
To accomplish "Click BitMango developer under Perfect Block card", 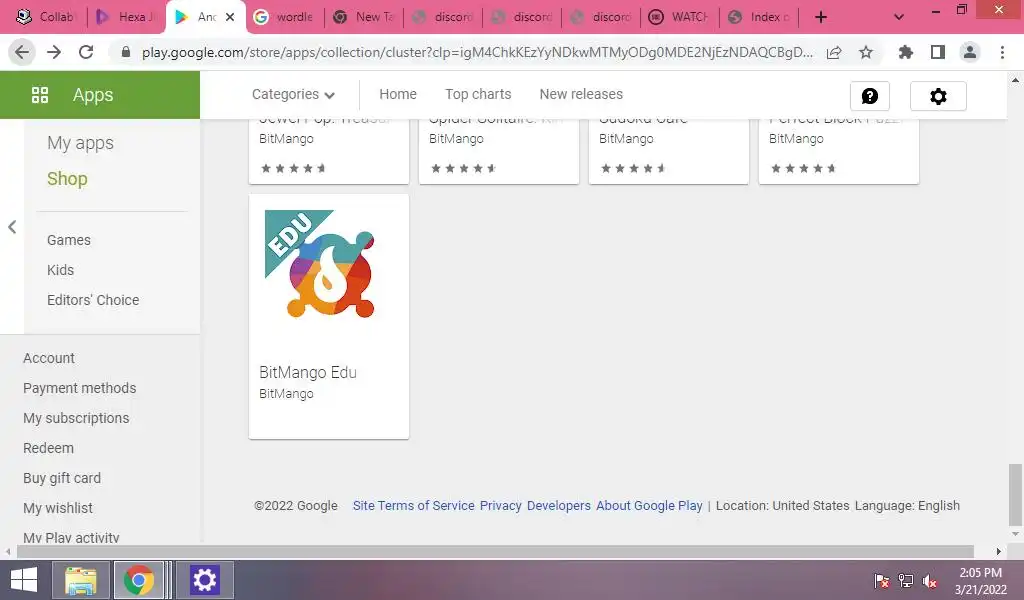I will (x=796, y=138).
